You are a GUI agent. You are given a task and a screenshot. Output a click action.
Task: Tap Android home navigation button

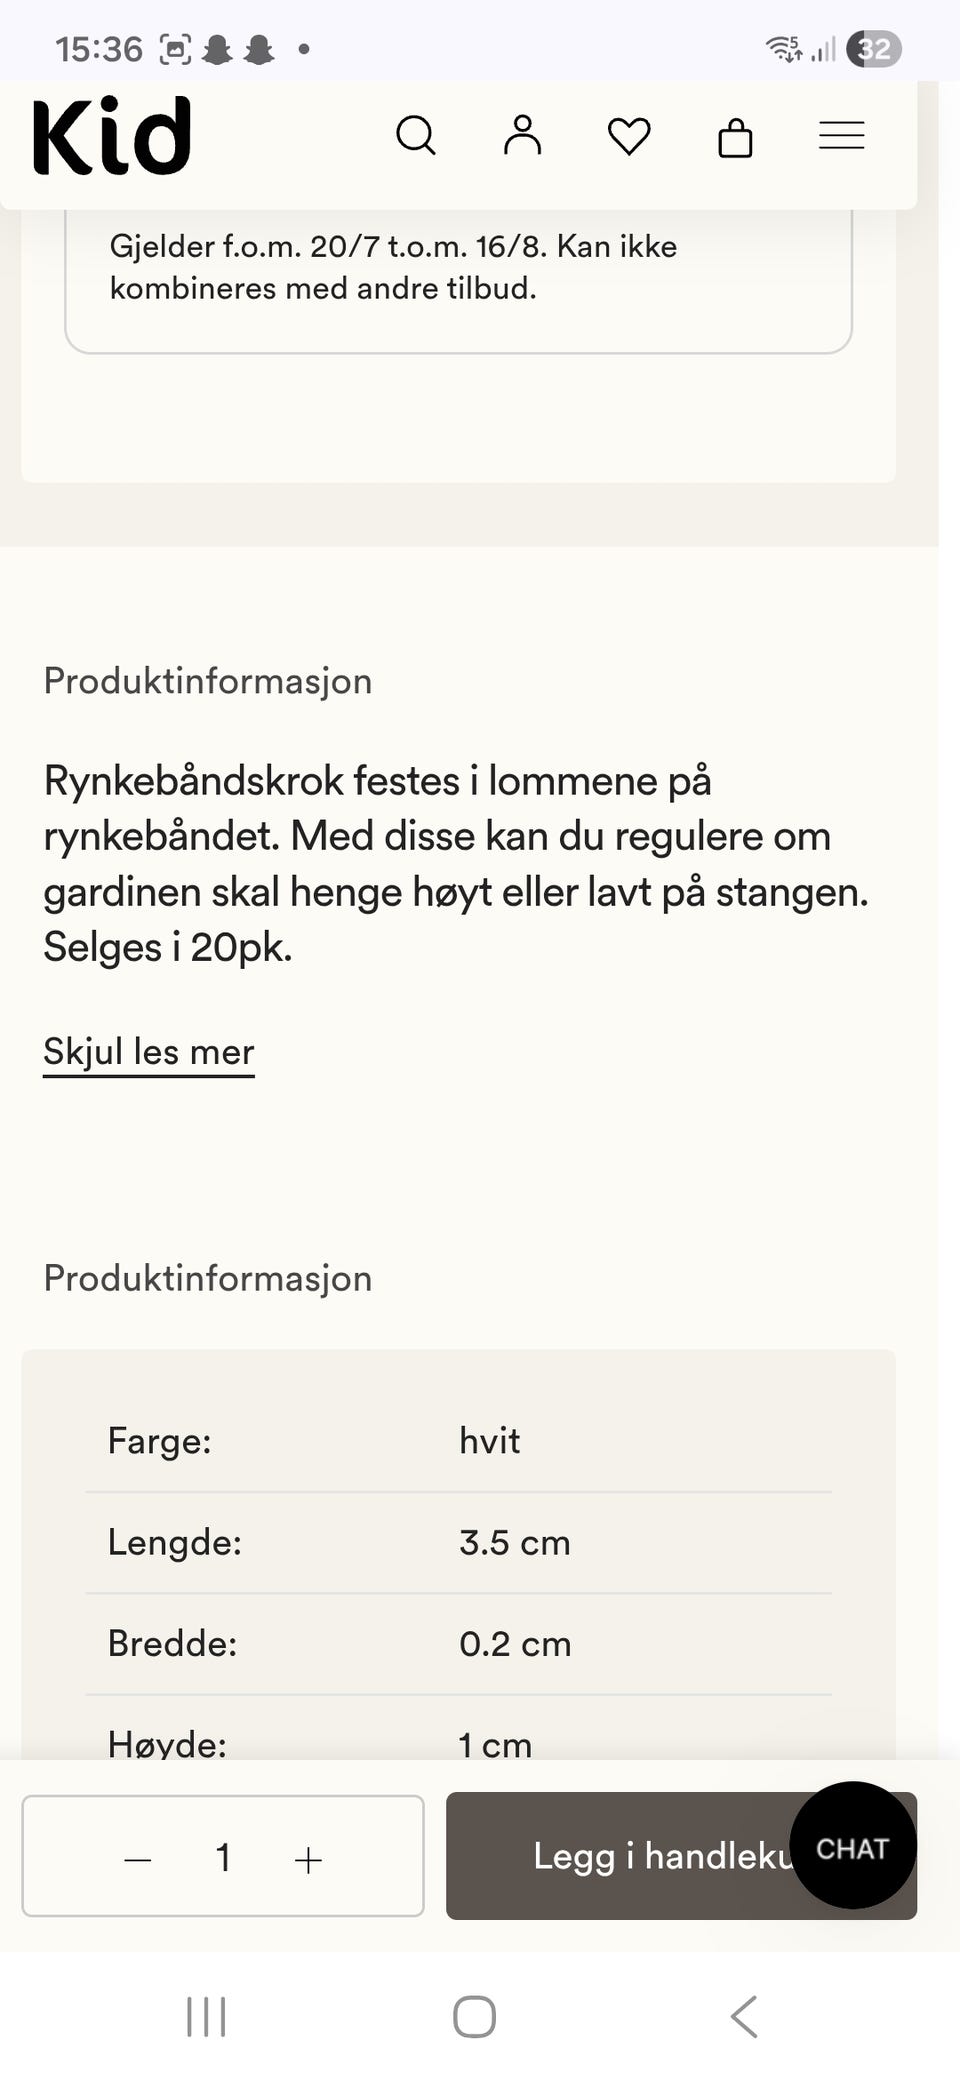click(x=474, y=2016)
